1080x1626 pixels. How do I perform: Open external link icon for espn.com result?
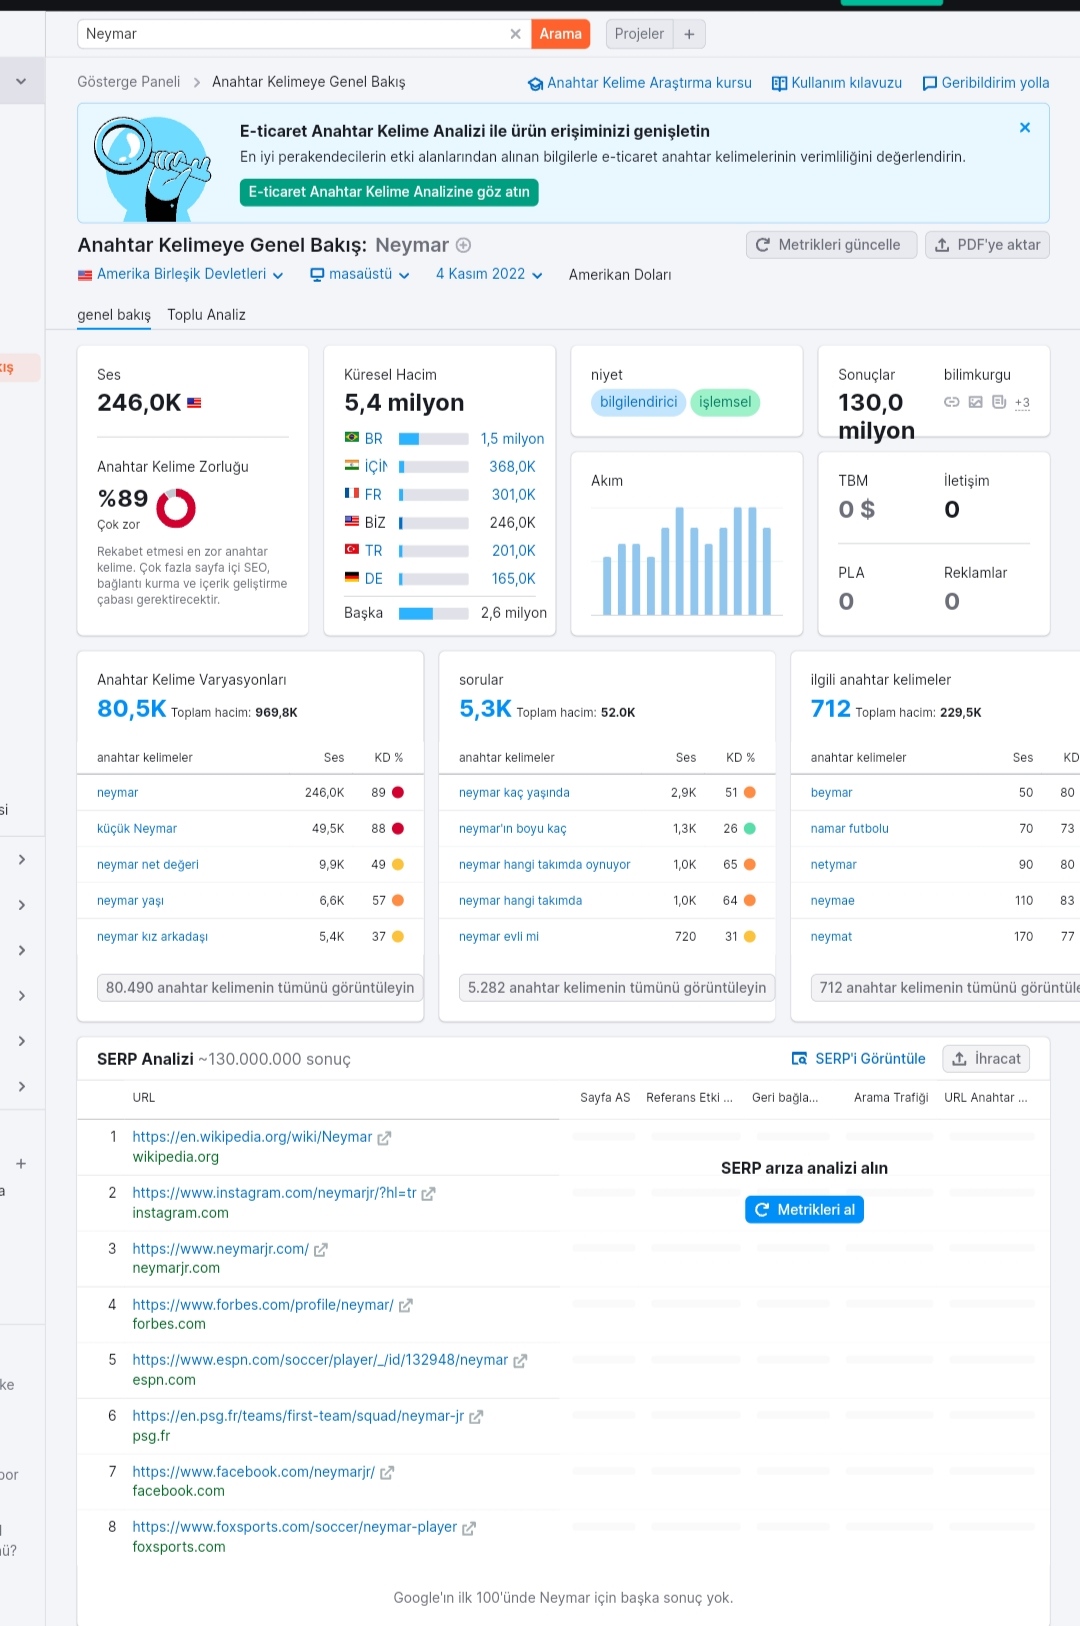click(520, 1361)
